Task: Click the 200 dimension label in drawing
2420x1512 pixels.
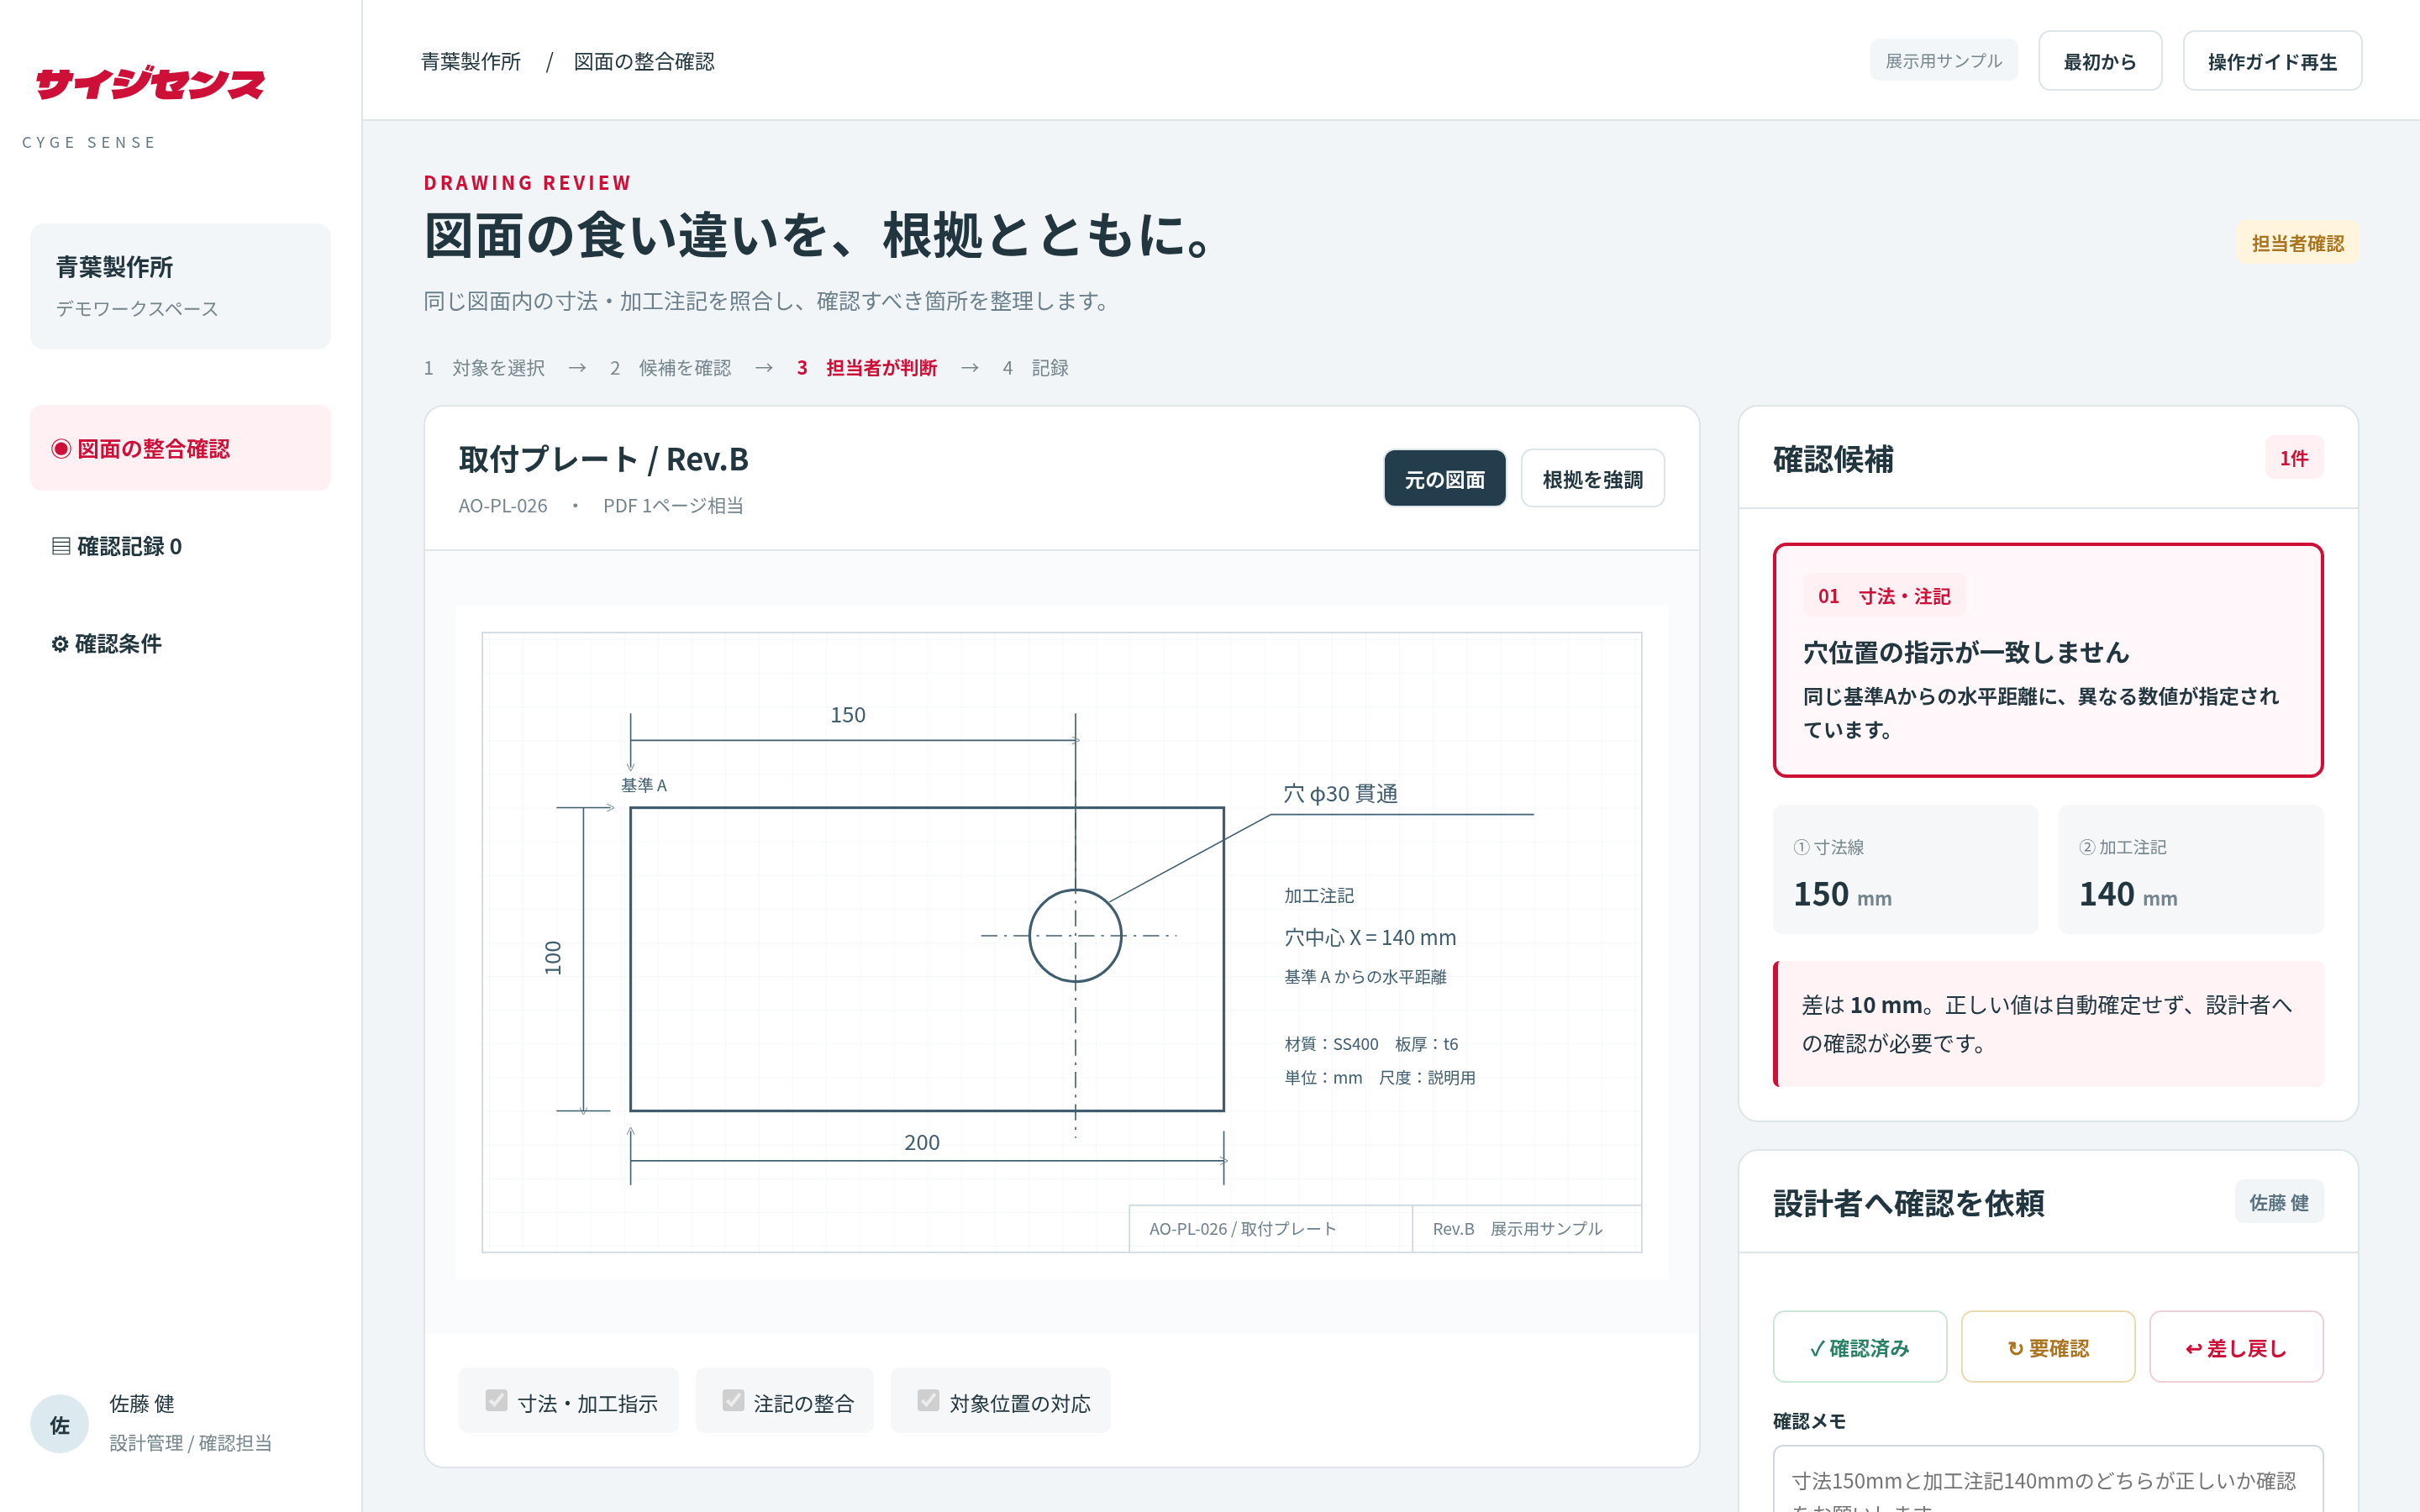Action: [922, 1142]
